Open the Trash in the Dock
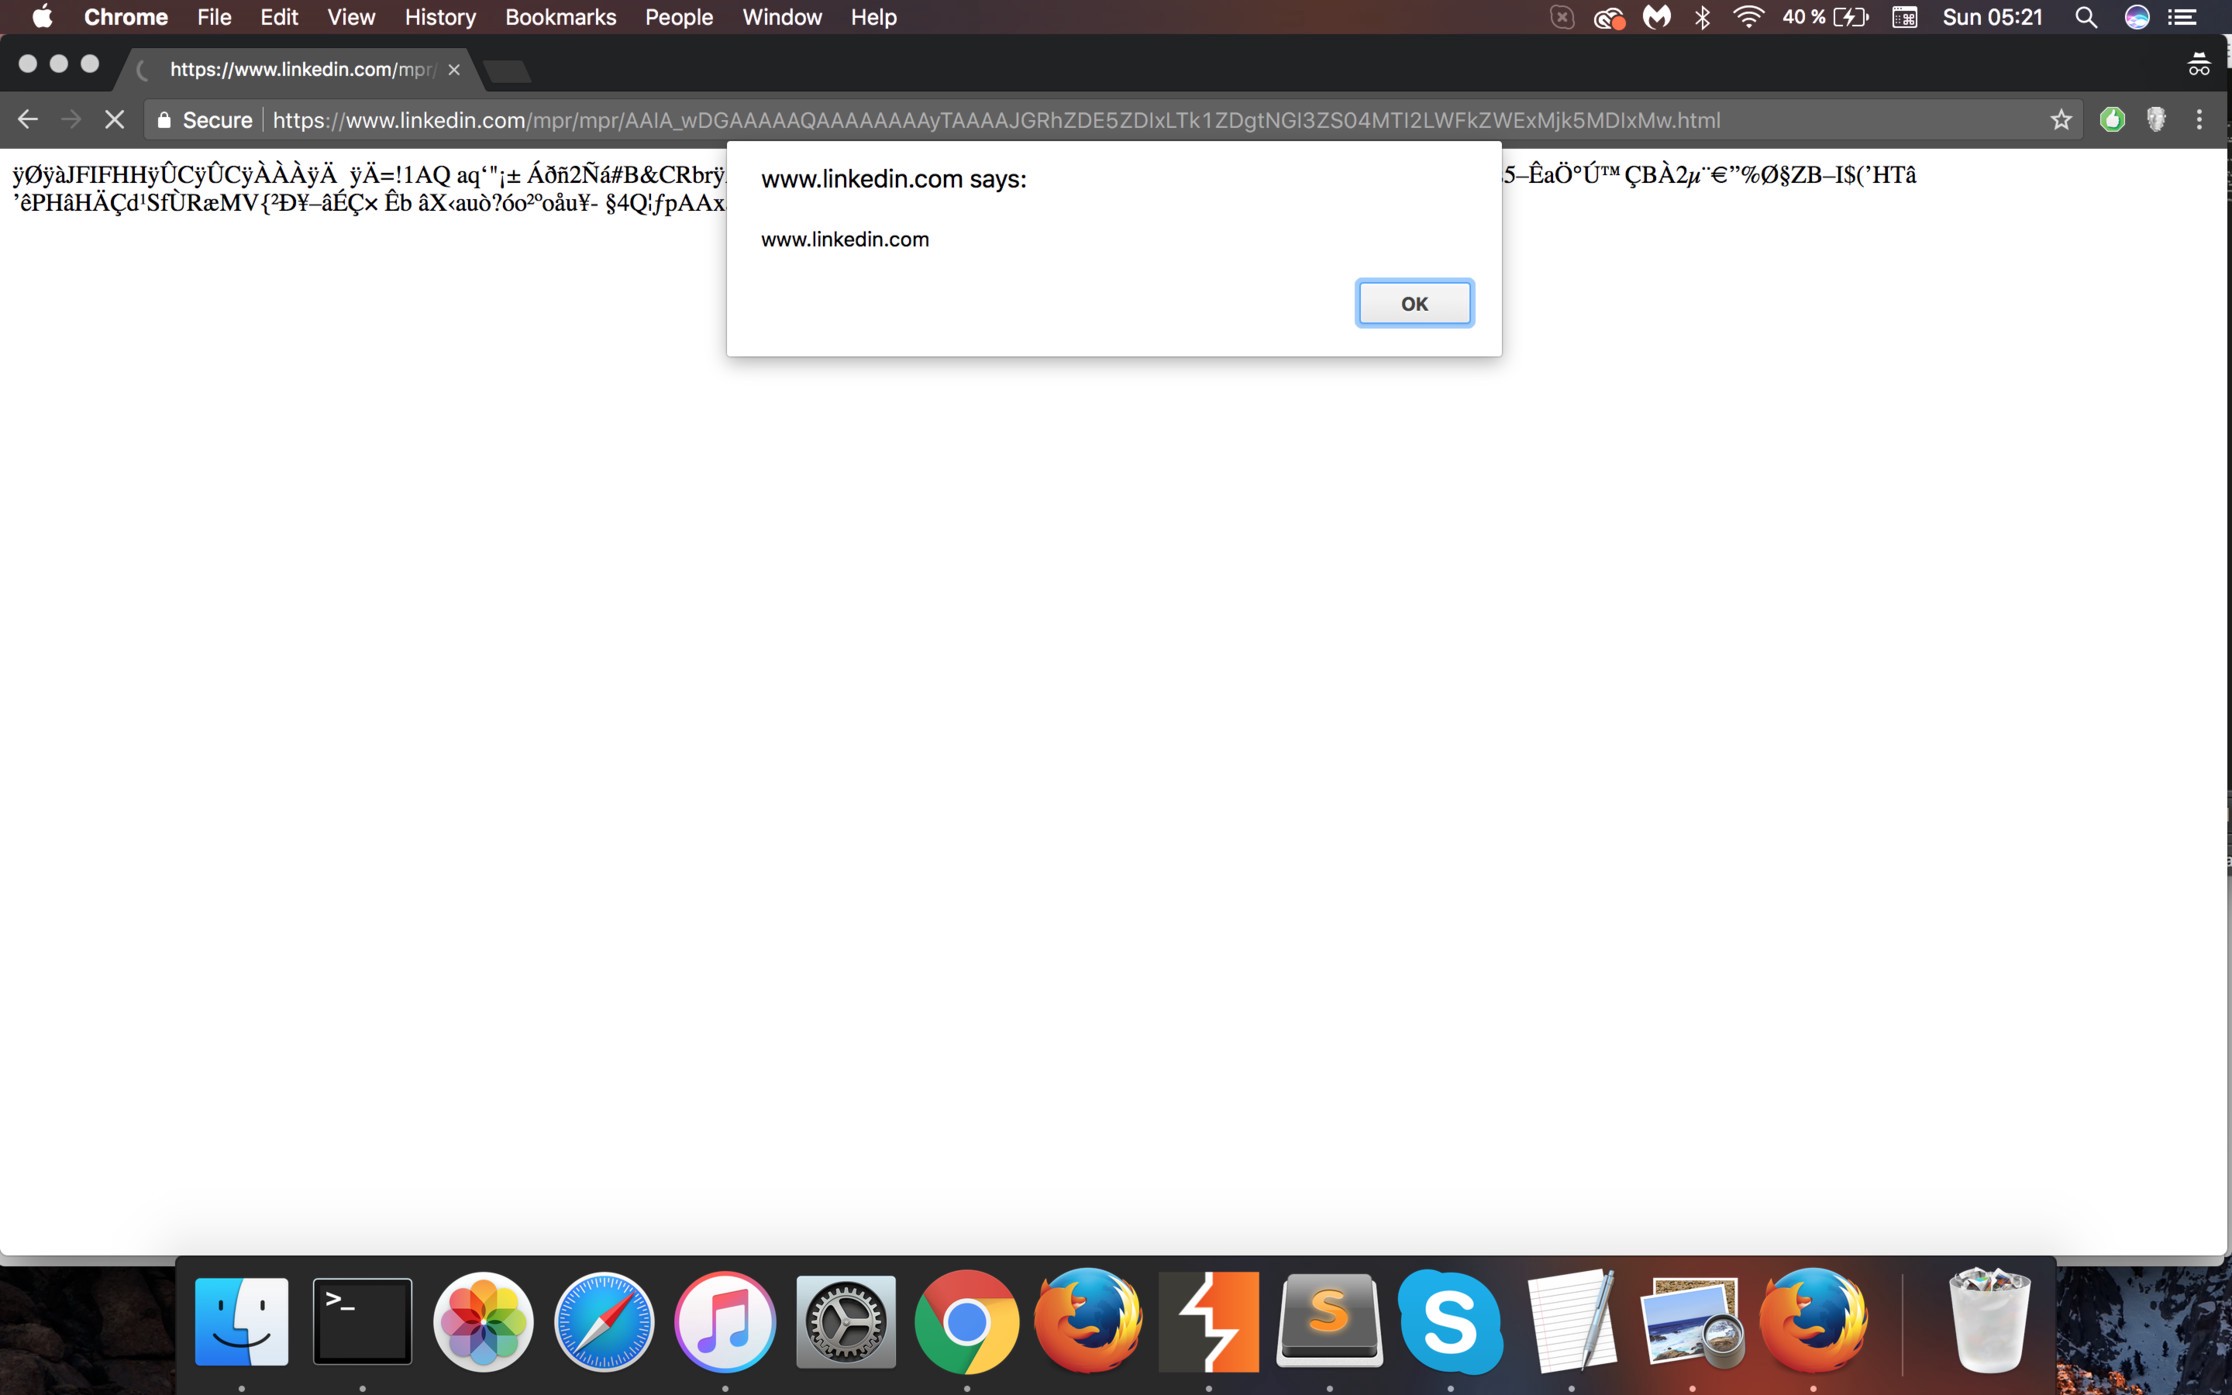The height and width of the screenshot is (1395, 2232). pos(1989,1321)
